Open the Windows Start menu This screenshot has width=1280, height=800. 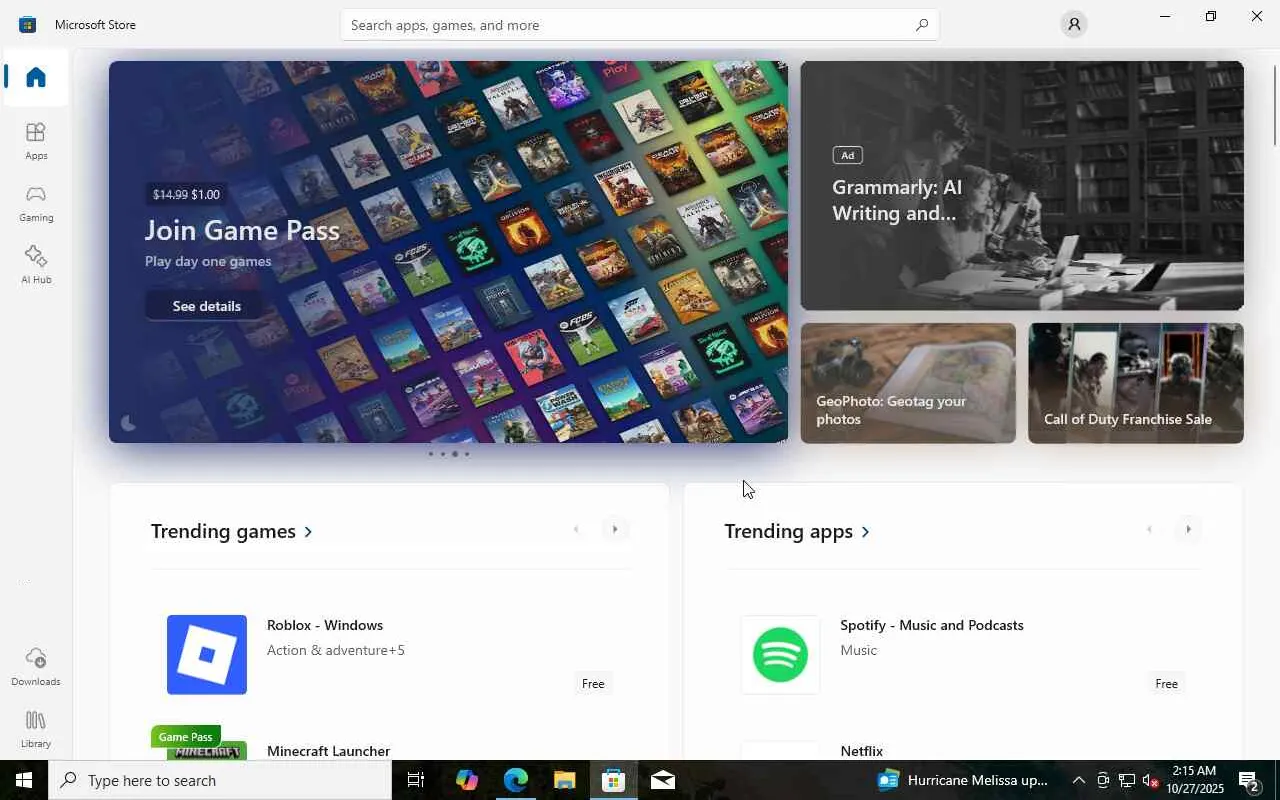click(24, 780)
